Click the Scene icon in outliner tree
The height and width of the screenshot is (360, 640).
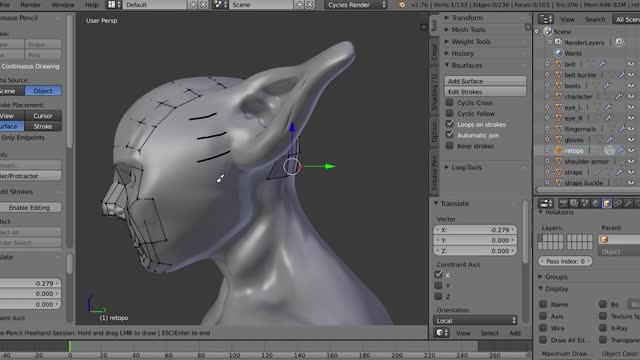click(x=548, y=31)
